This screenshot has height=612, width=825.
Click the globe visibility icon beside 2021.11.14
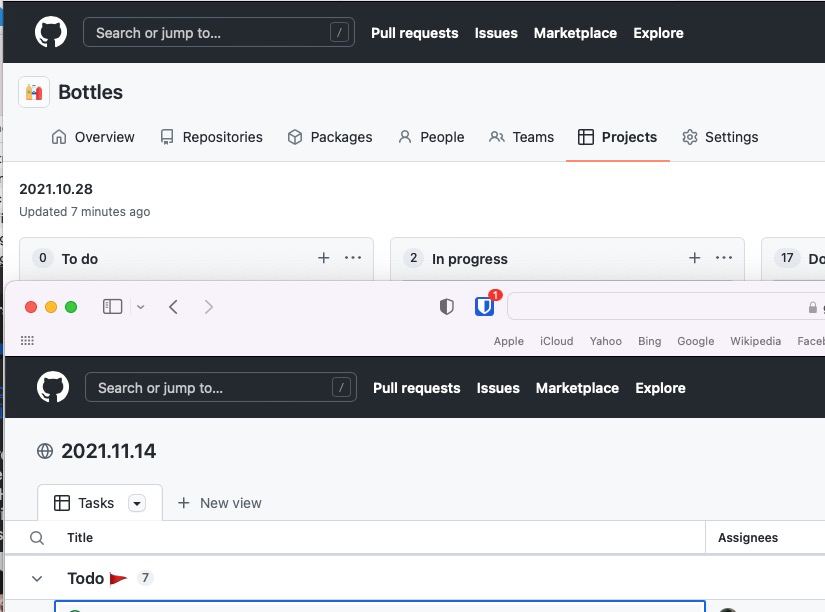(x=45, y=451)
